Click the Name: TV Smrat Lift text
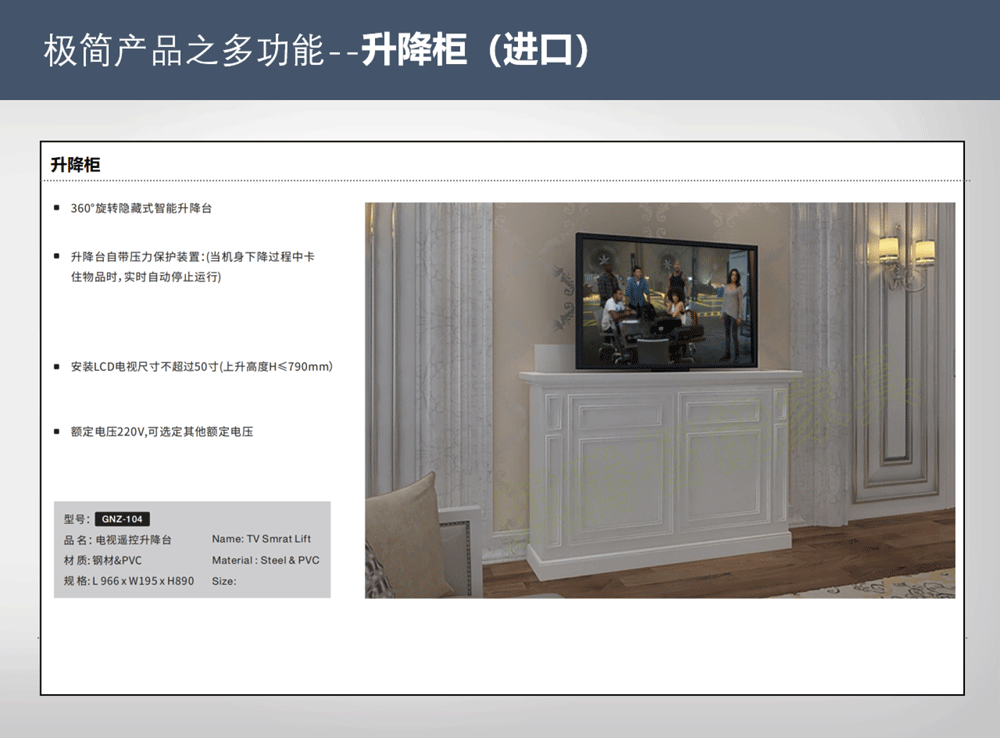 click(261, 540)
